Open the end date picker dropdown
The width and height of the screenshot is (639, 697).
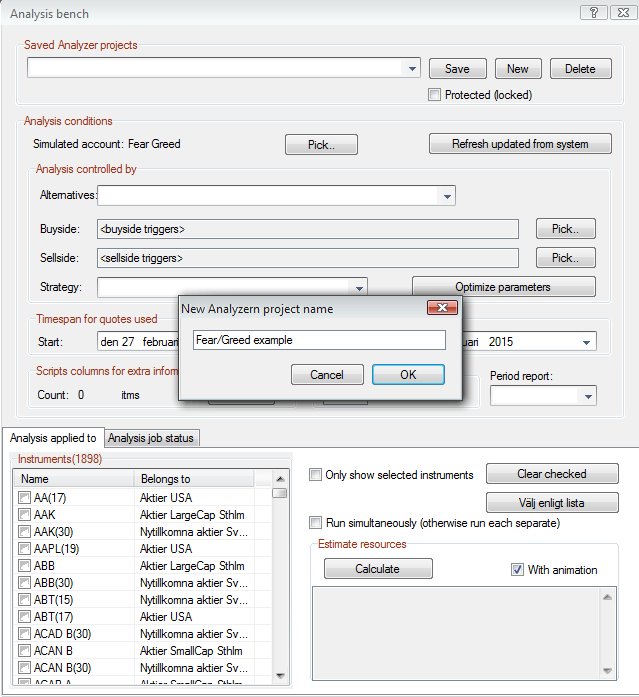click(x=587, y=342)
